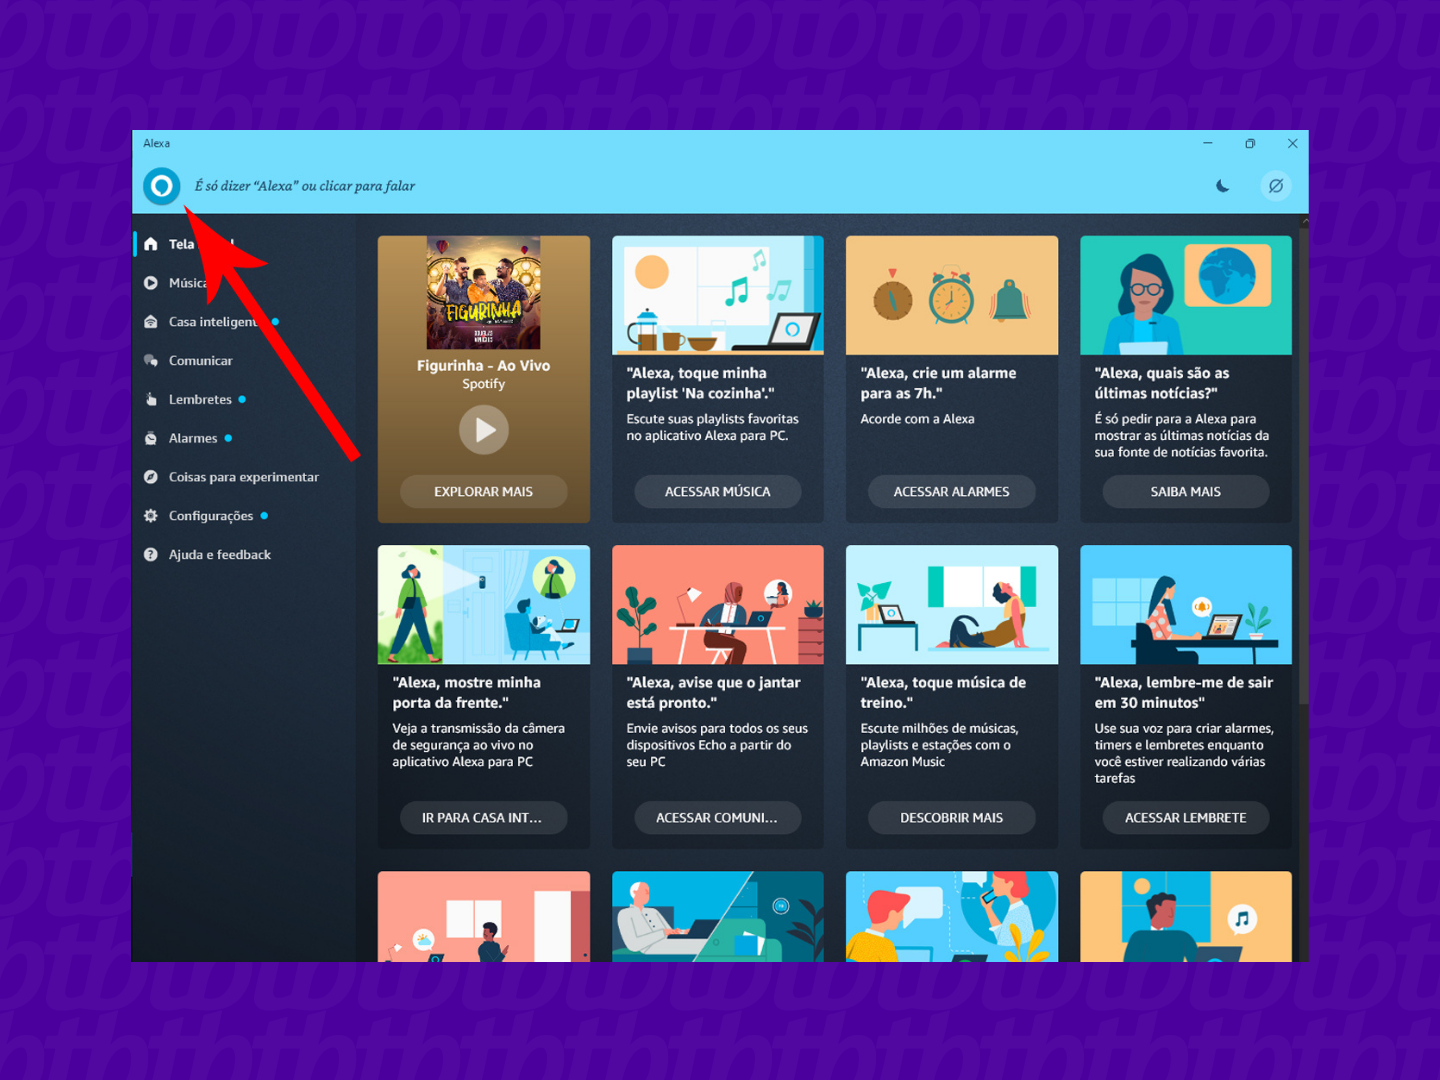Select the DESCOBRIR MAIS button
Image resolution: width=1440 pixels, height=1080 pixels.
[x=951, y=818]
